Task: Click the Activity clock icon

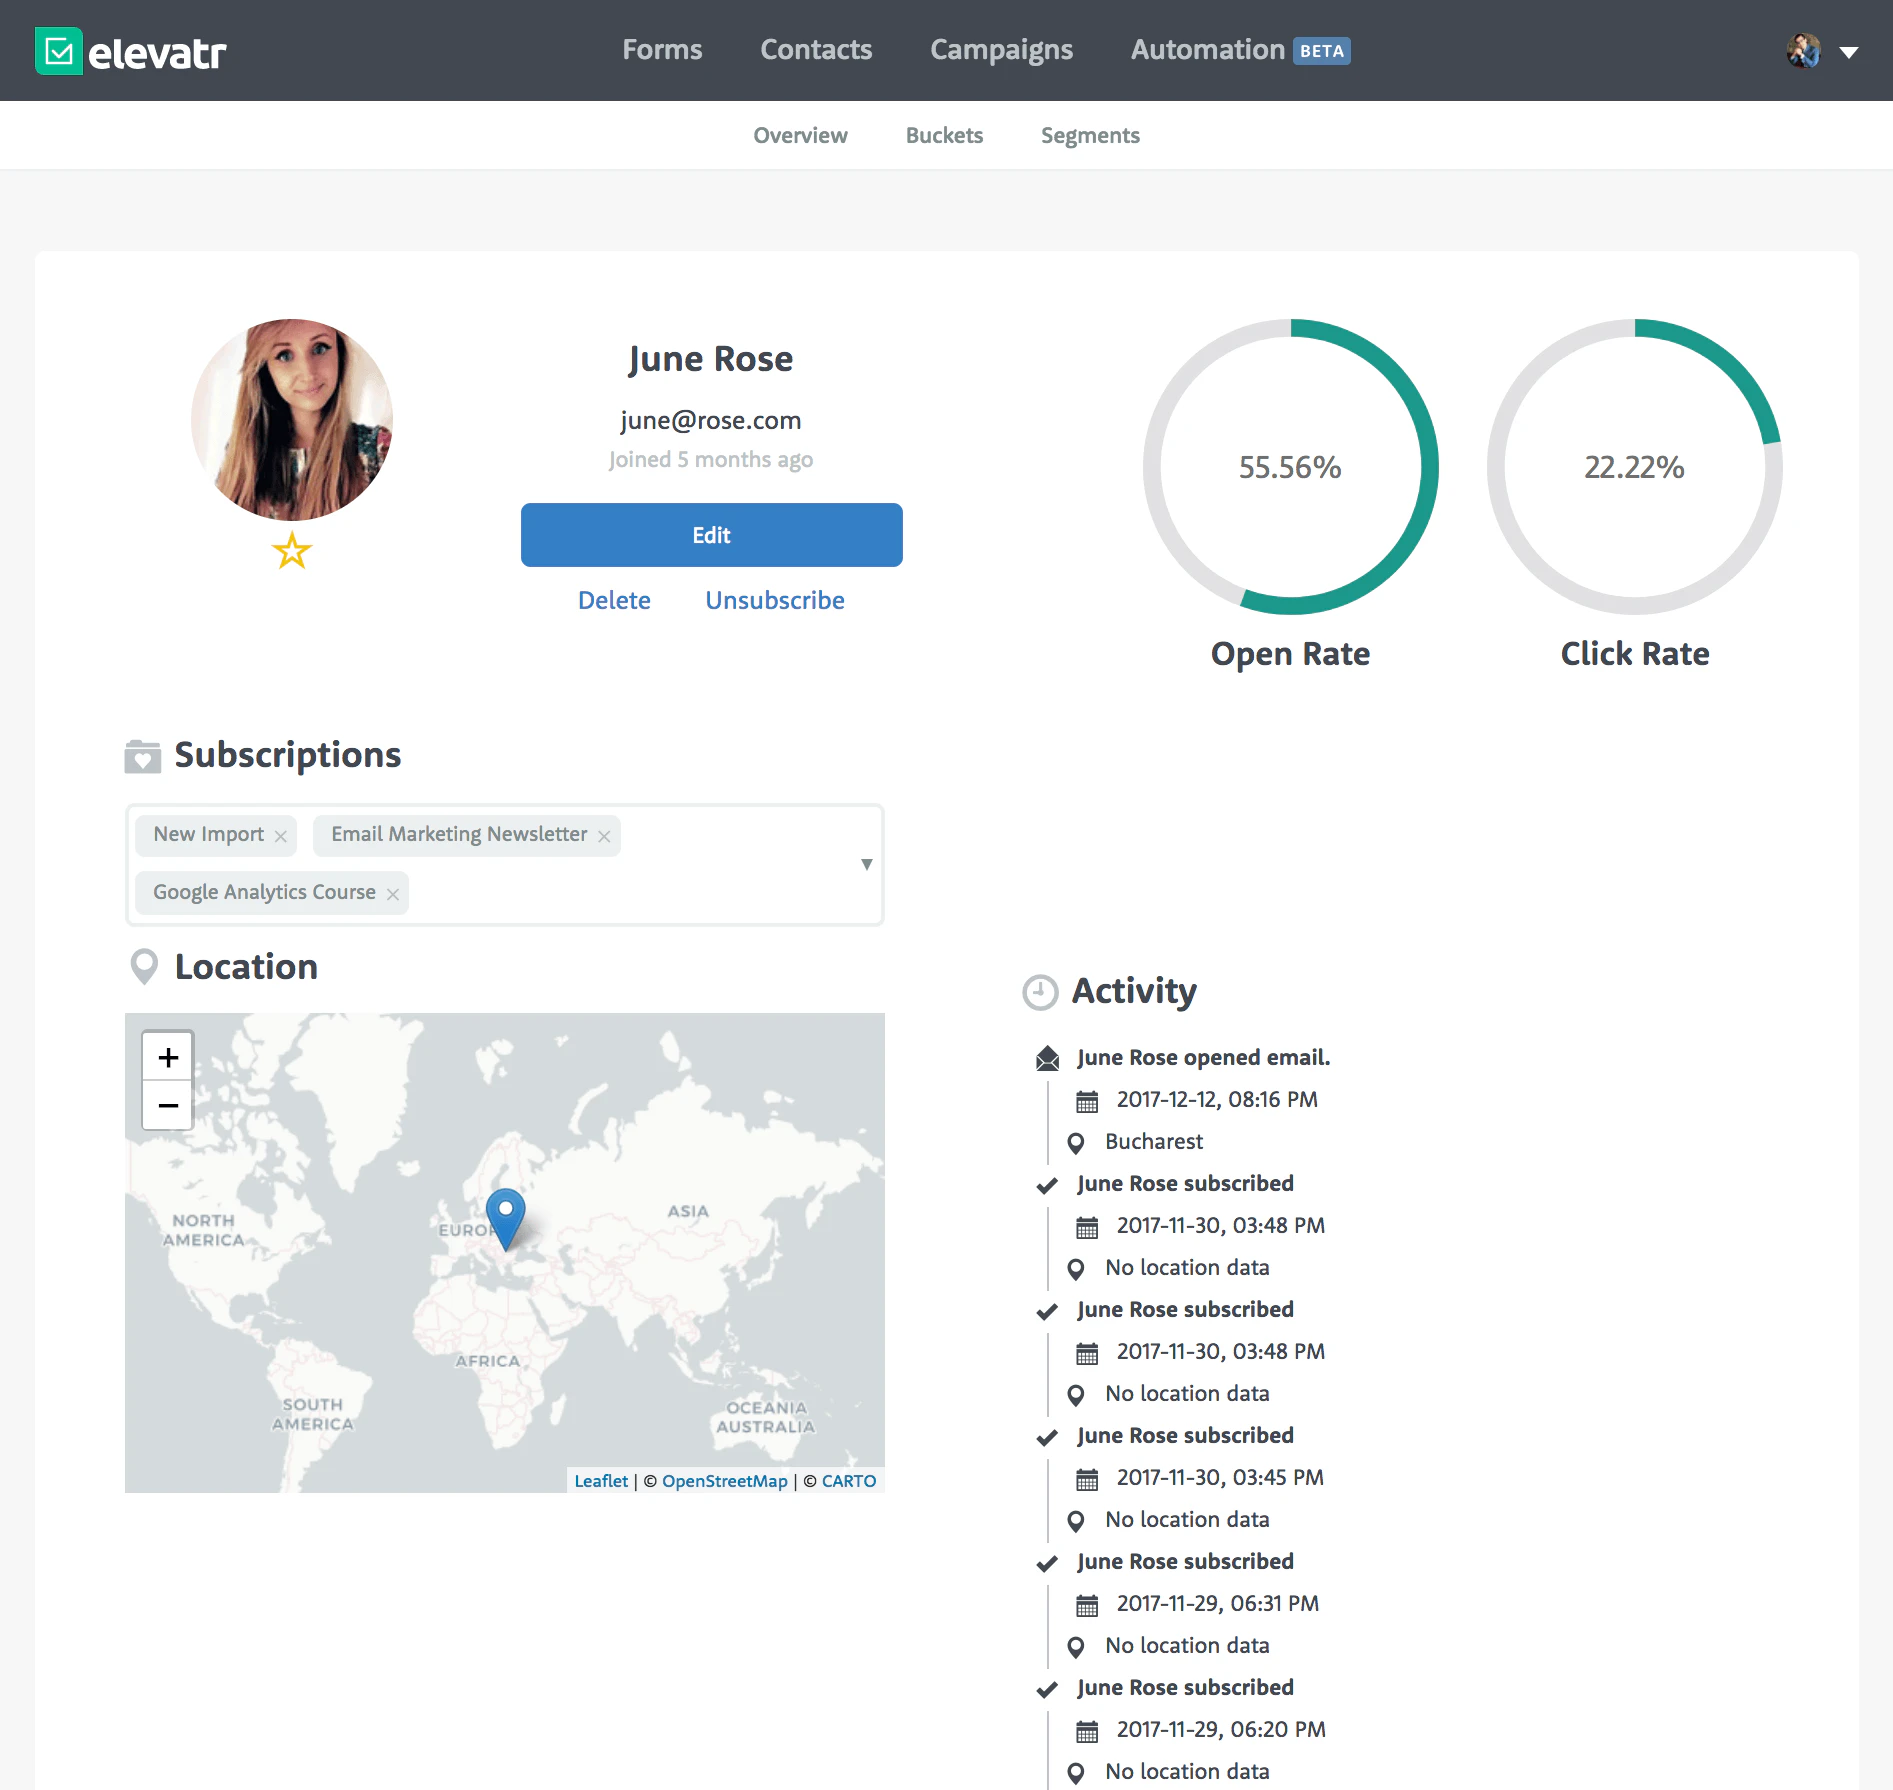Action: (1038, 992)
